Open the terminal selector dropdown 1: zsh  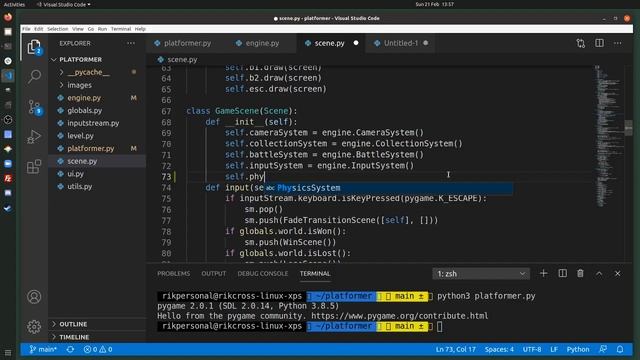(481, 273)
